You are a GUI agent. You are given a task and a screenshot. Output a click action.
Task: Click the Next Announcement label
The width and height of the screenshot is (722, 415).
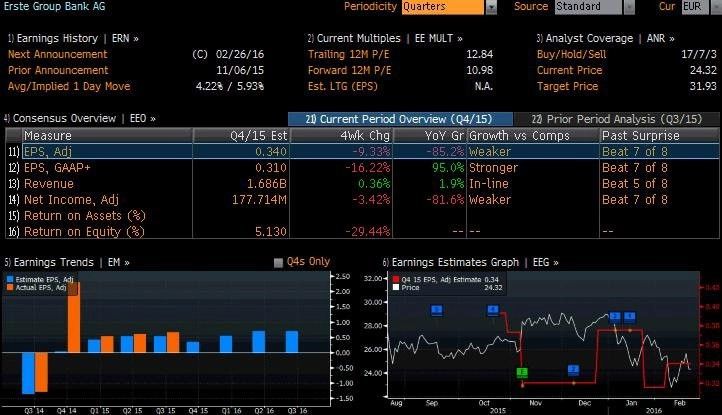point(58,54)
